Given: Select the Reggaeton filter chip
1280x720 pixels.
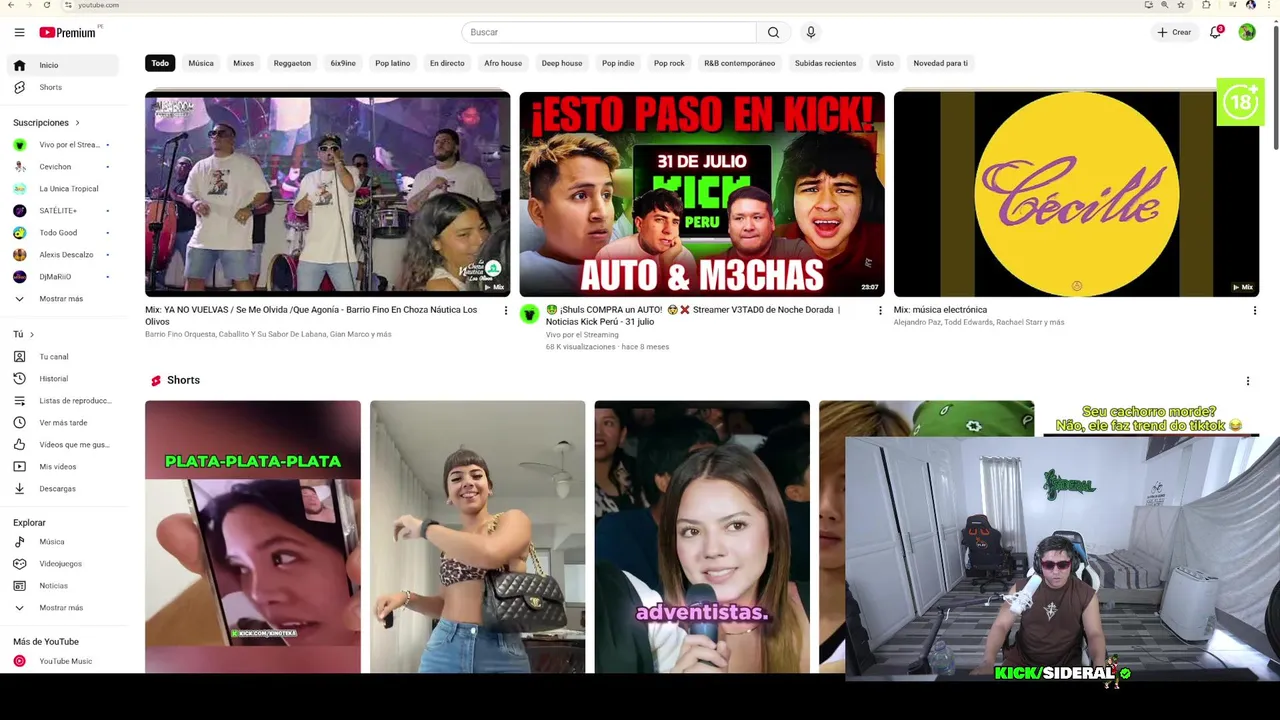Looking at the screenshot, I should (x=292, y=63).
